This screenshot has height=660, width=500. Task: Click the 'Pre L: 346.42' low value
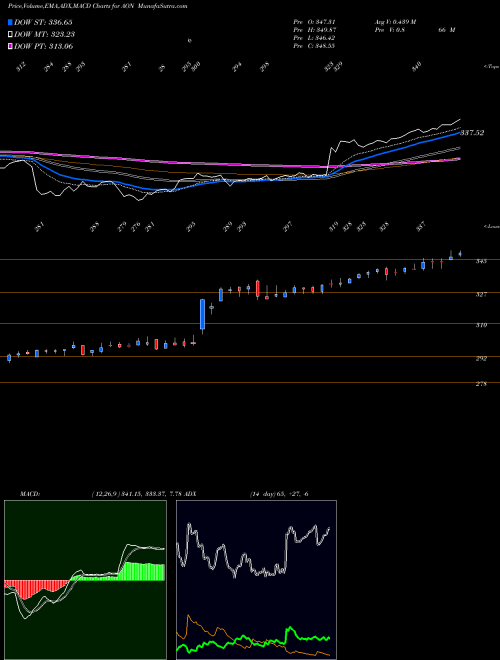314,38
